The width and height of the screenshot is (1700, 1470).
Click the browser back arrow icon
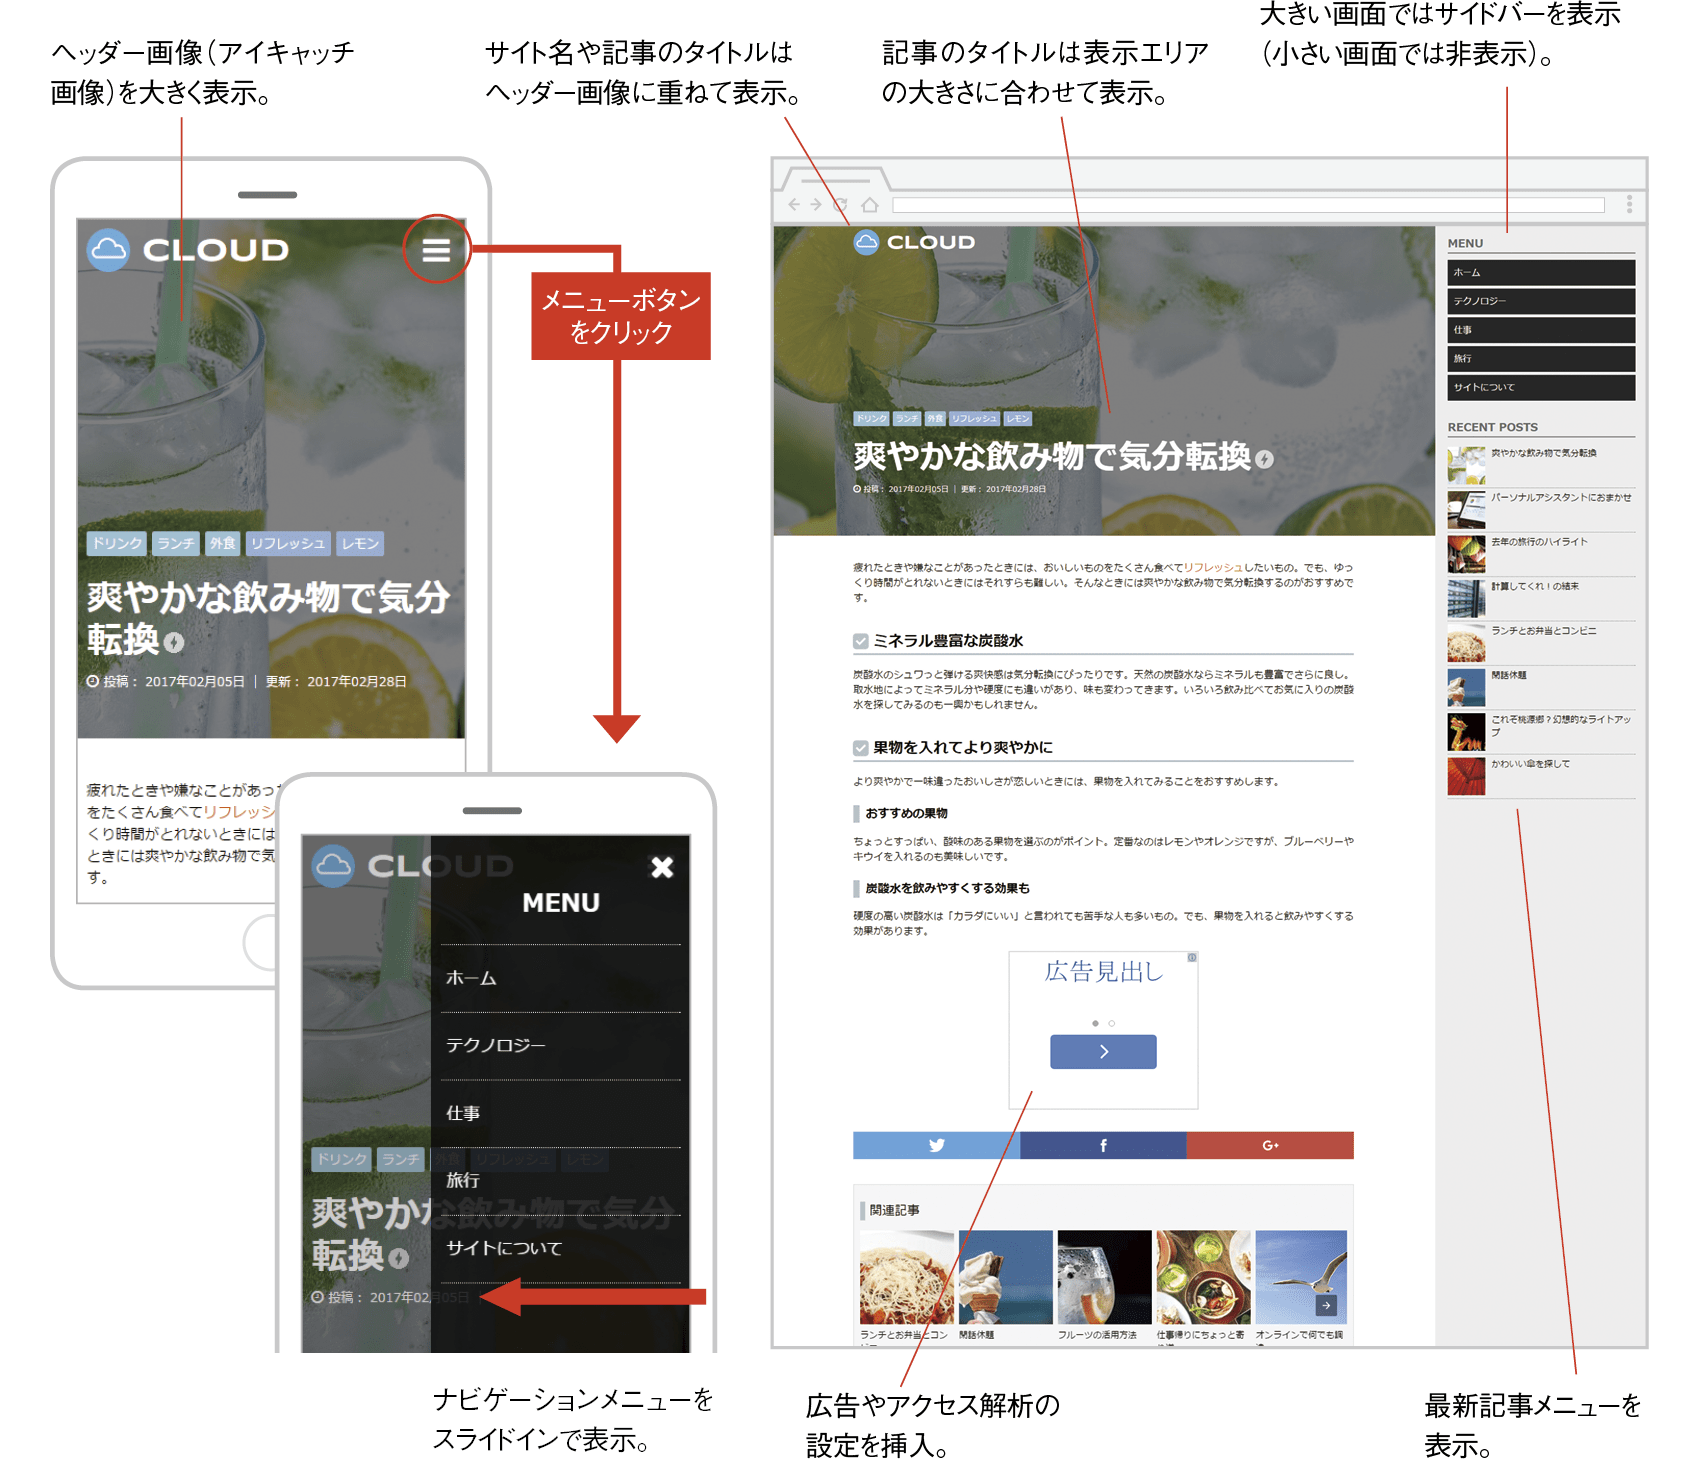coord(794,204)
